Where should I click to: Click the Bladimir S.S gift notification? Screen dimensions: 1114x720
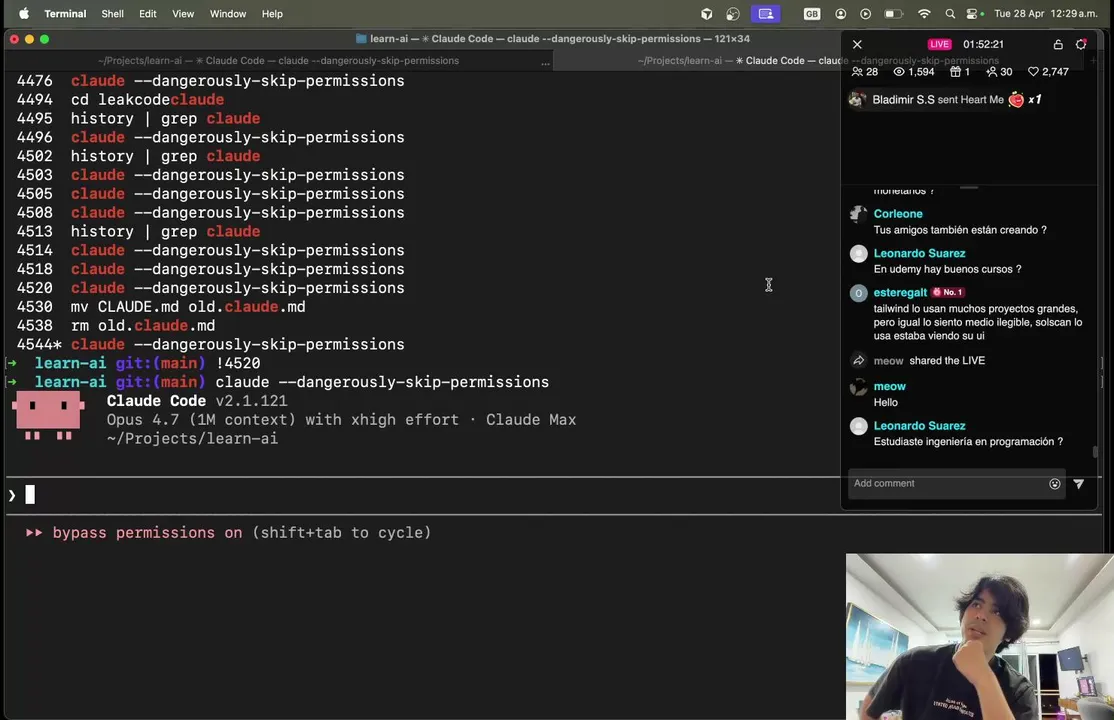tap(945, 100)
